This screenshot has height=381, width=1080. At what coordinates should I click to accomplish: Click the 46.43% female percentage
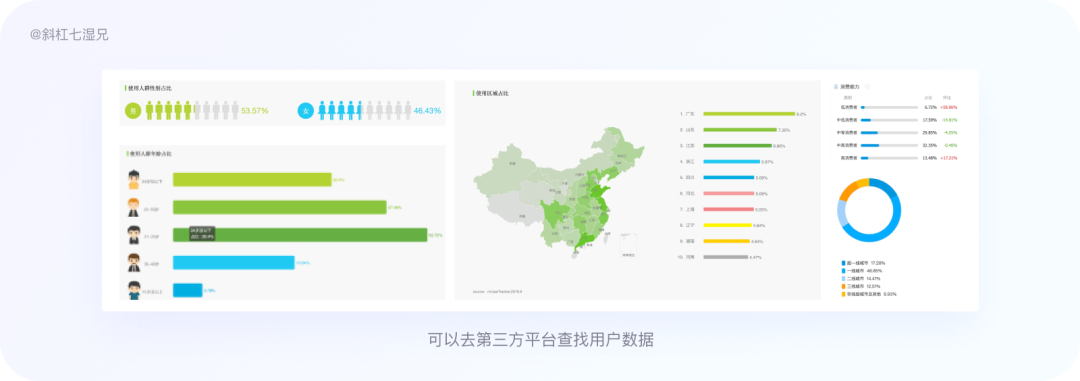click(427, 110)
